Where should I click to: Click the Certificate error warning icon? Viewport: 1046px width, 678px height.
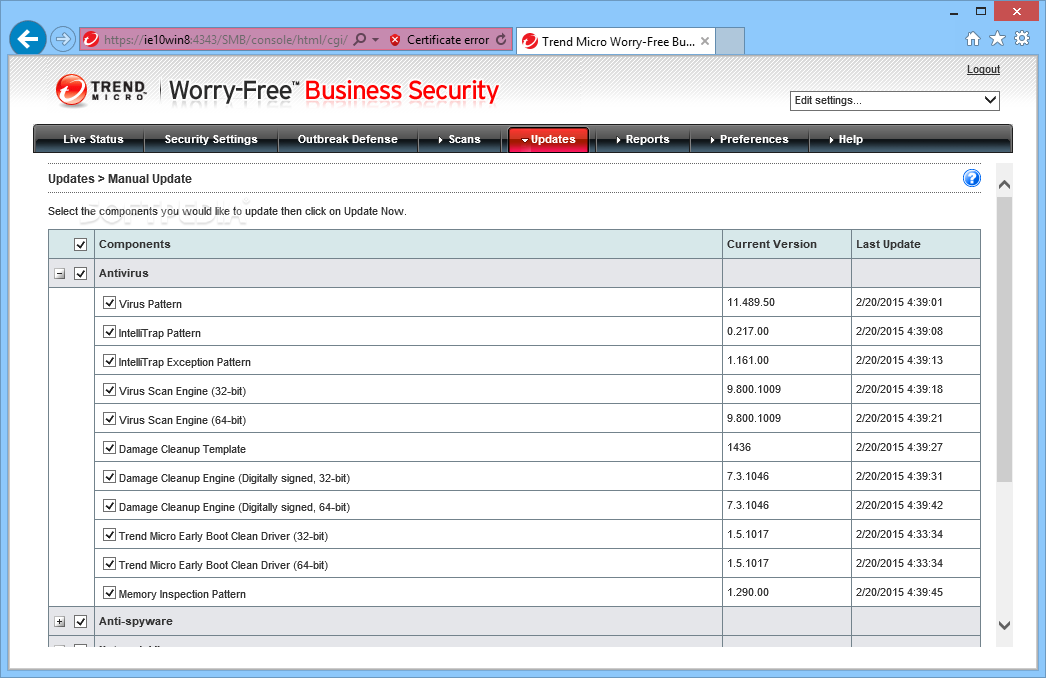pos(395,40)
